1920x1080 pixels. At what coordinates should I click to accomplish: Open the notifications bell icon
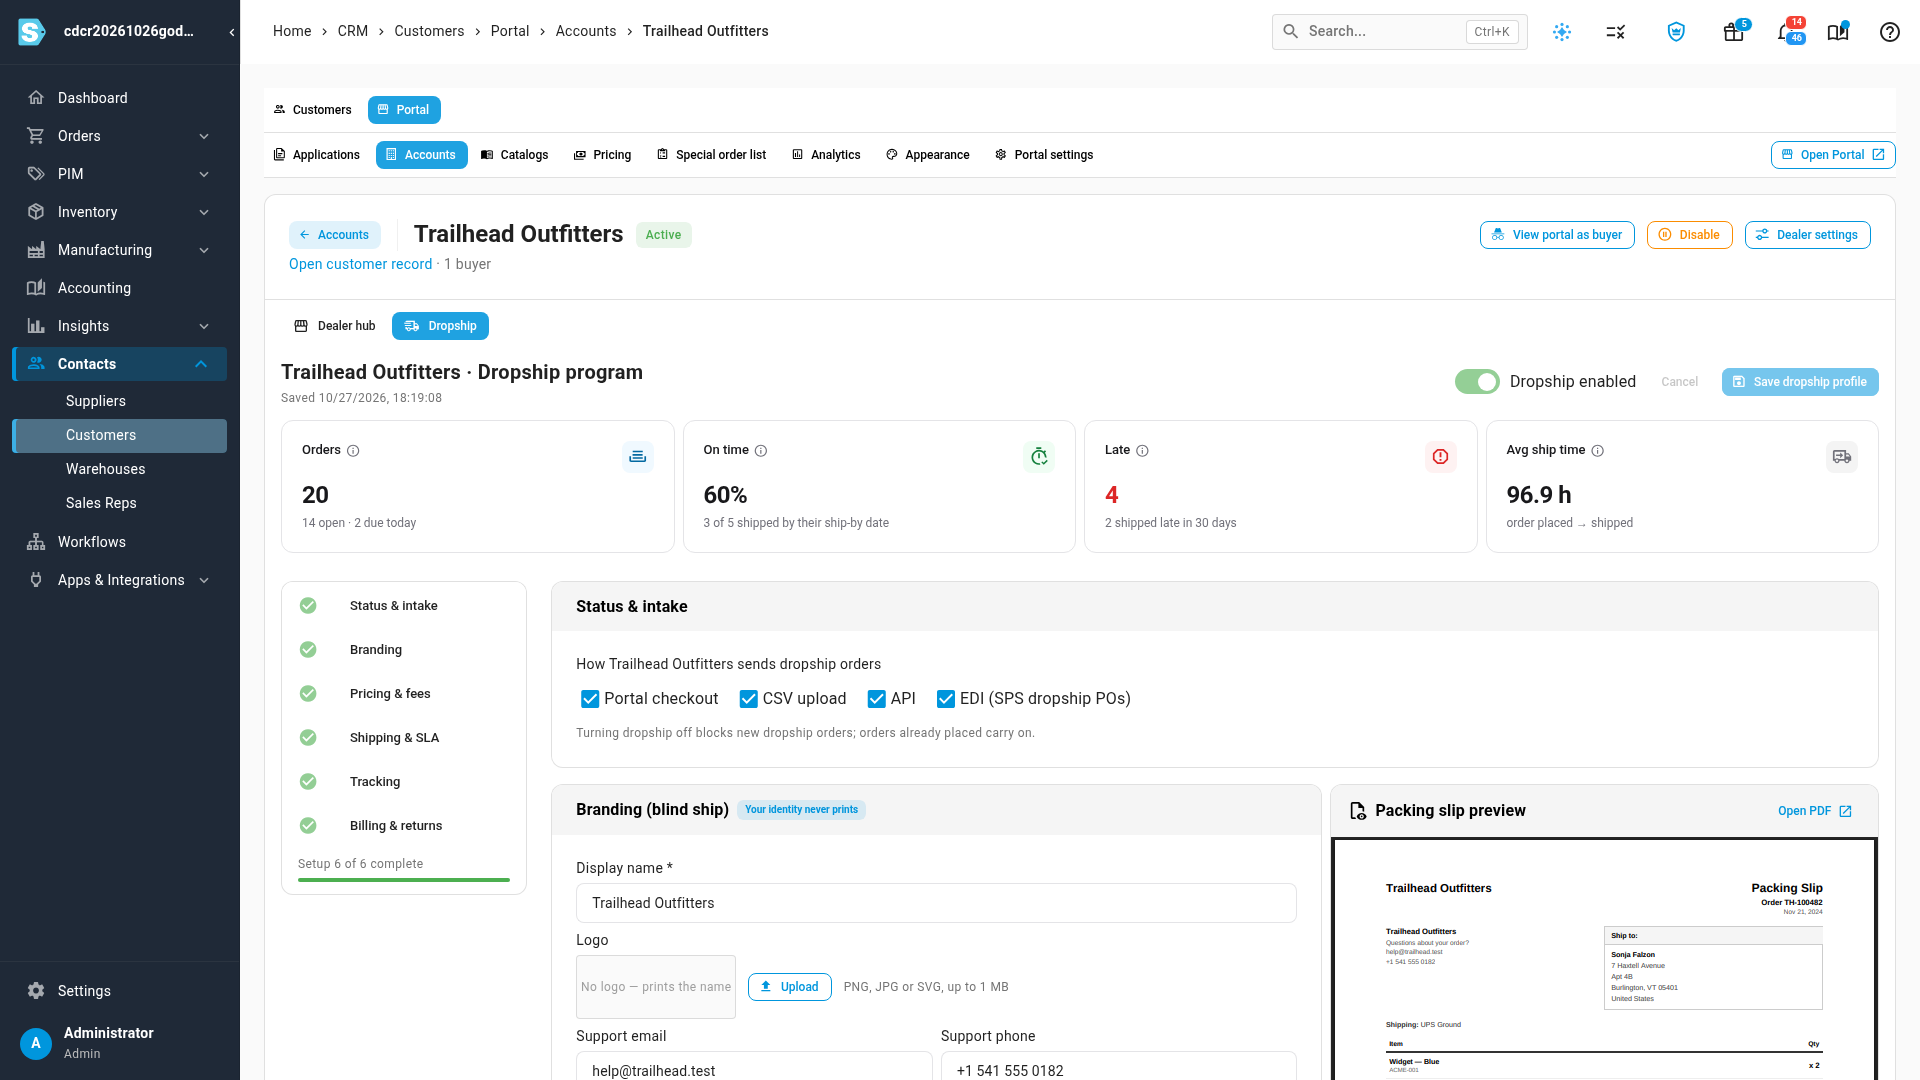[1785, 32]
